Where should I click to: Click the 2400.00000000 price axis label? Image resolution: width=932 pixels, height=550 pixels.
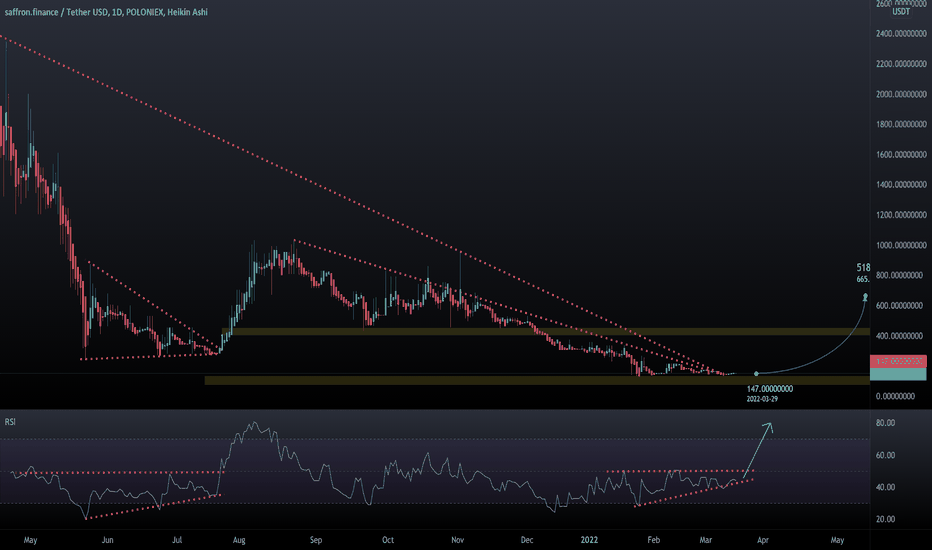pos(901,34)
